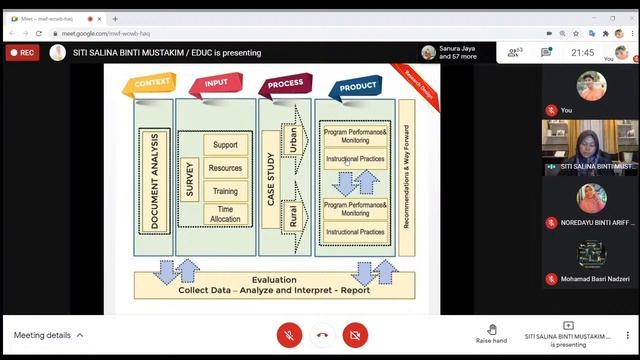The image size is (640, 360).
Task: Click the muted mic icon beside Mohamad Basri Nadzeri
Action: pyautogui.click(x=551, y=279)
